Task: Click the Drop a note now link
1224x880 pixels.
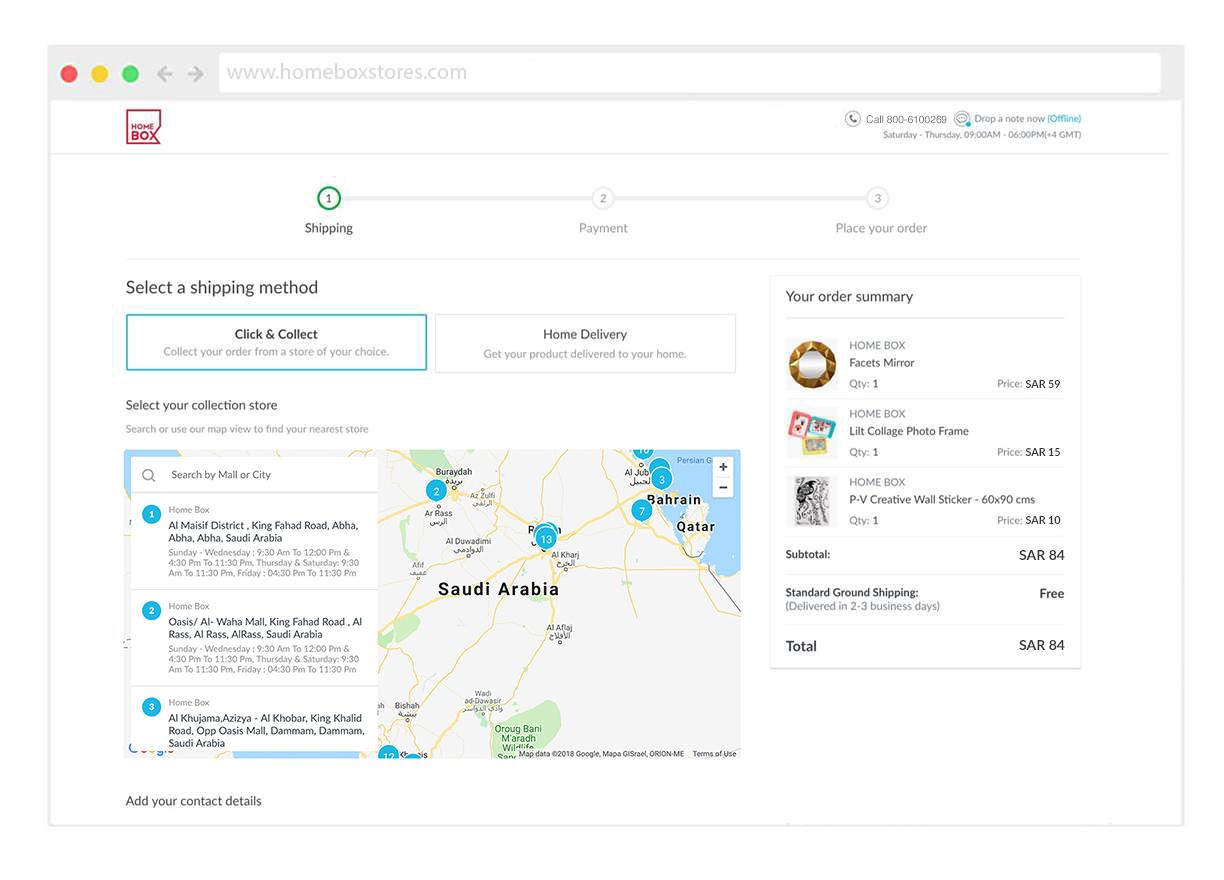Action: click(x=1010, y=119)
